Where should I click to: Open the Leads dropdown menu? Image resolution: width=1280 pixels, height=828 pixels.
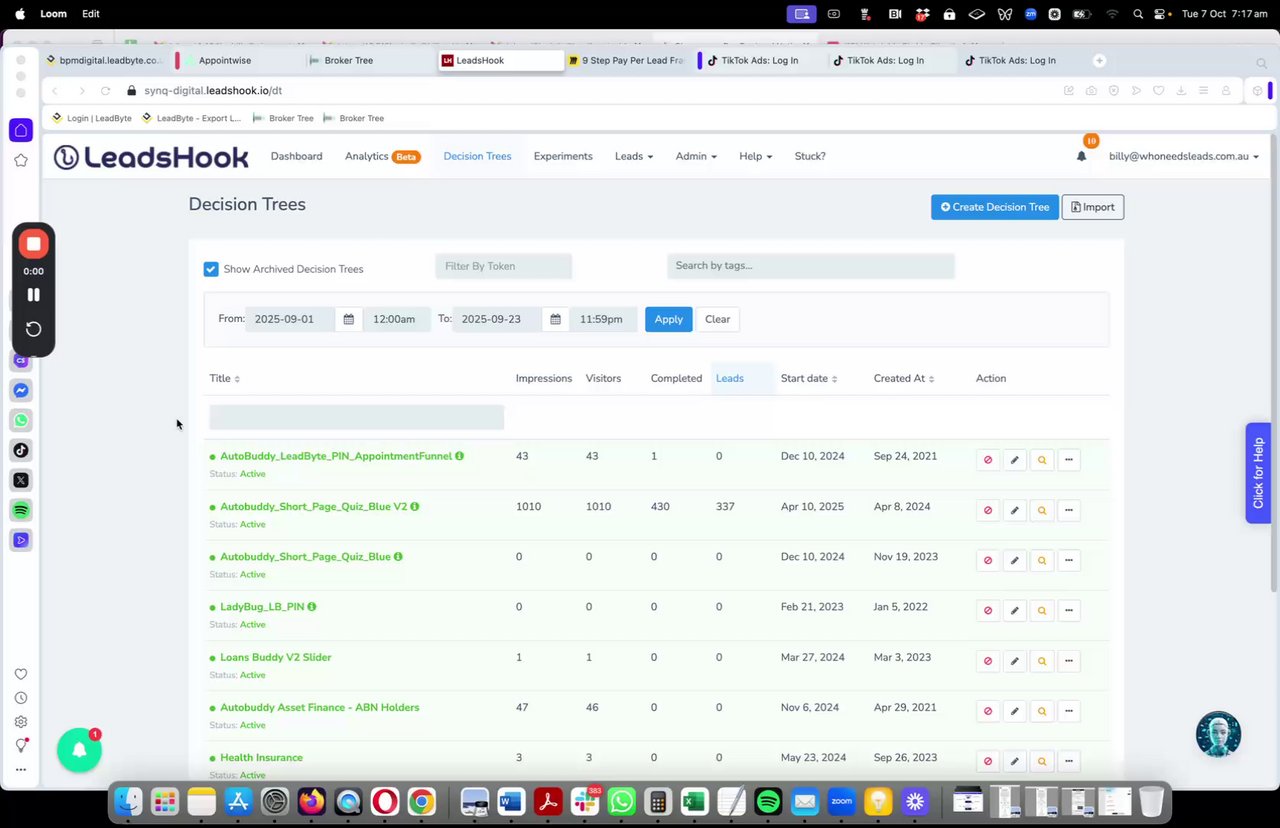click(634, 156)
